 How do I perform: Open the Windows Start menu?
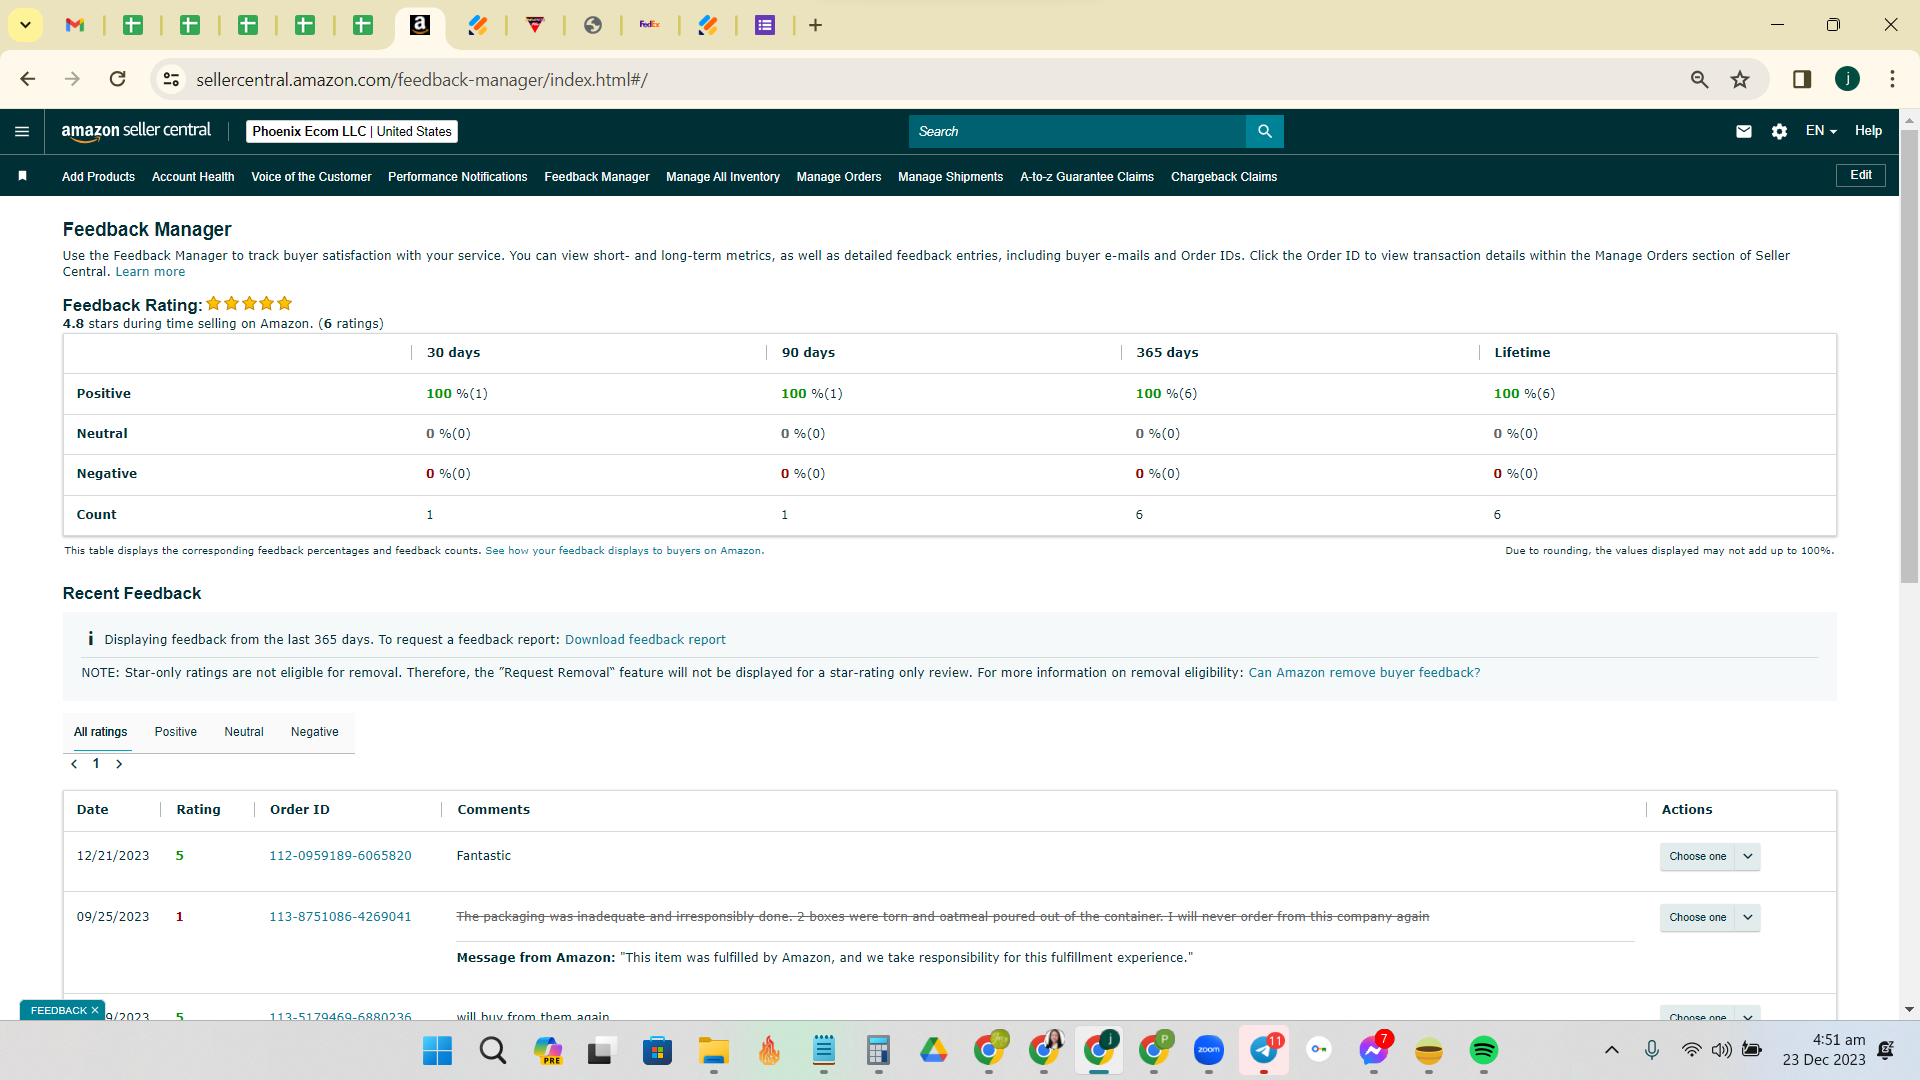click(437, 1051)
